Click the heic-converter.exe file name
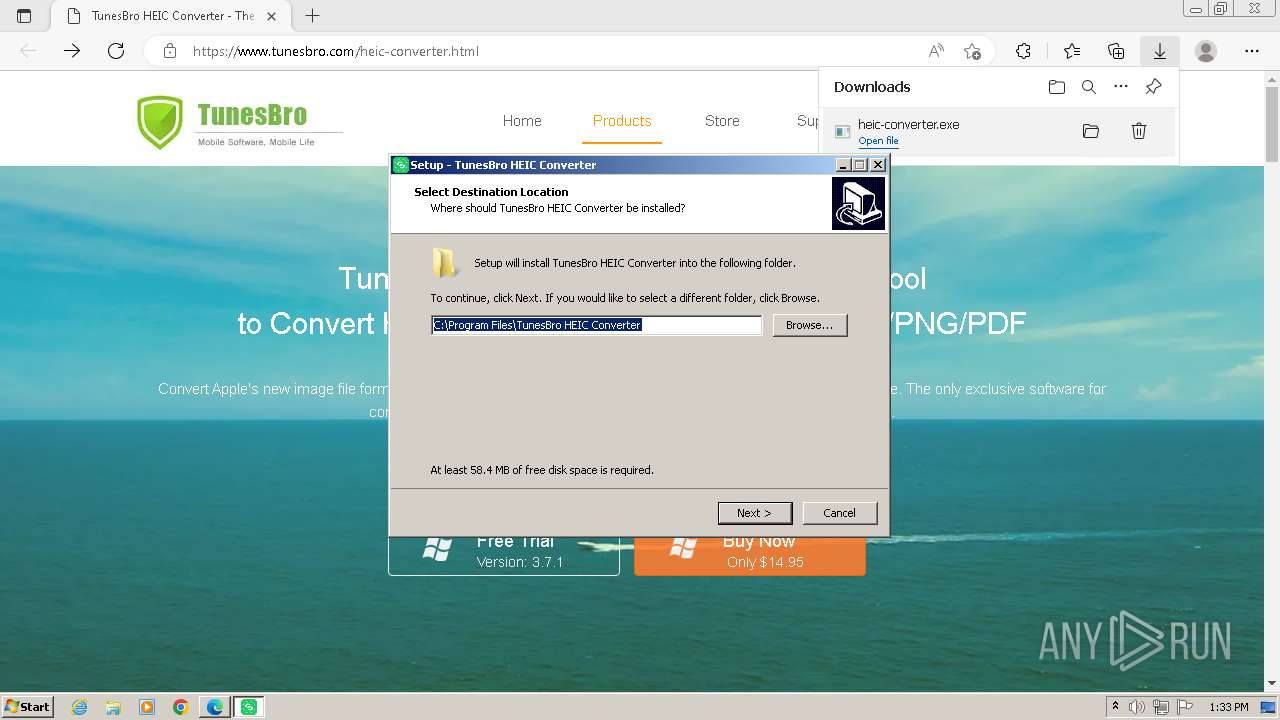The width and height of the screenshot is (1280, 720). coord(909,124)
